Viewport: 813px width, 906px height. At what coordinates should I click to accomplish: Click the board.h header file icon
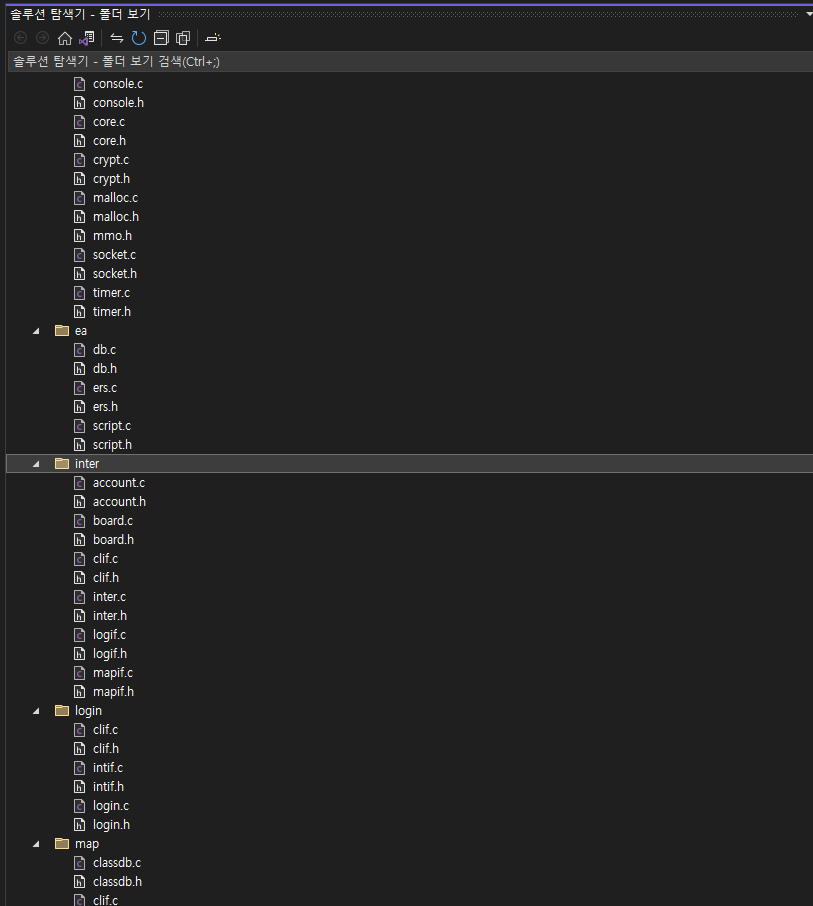coord(80,540)
